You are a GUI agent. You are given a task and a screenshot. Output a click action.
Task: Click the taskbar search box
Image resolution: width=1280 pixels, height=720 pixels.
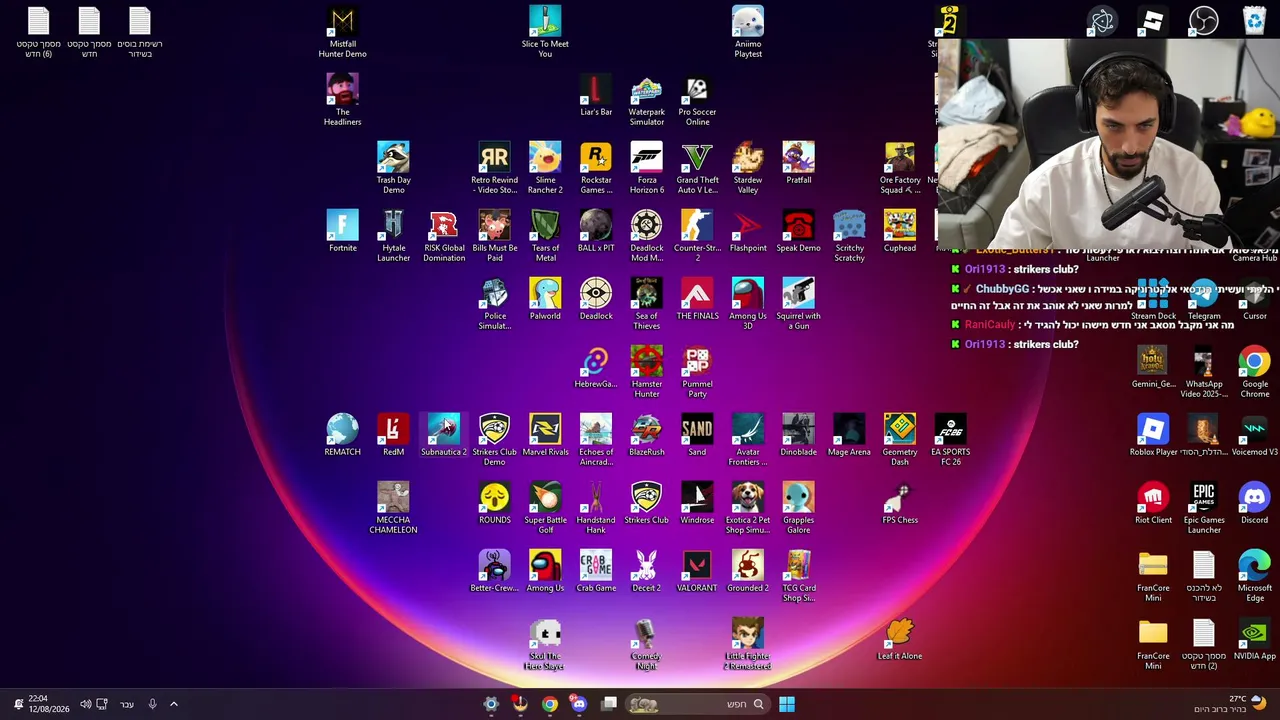(x=698, y=704)
